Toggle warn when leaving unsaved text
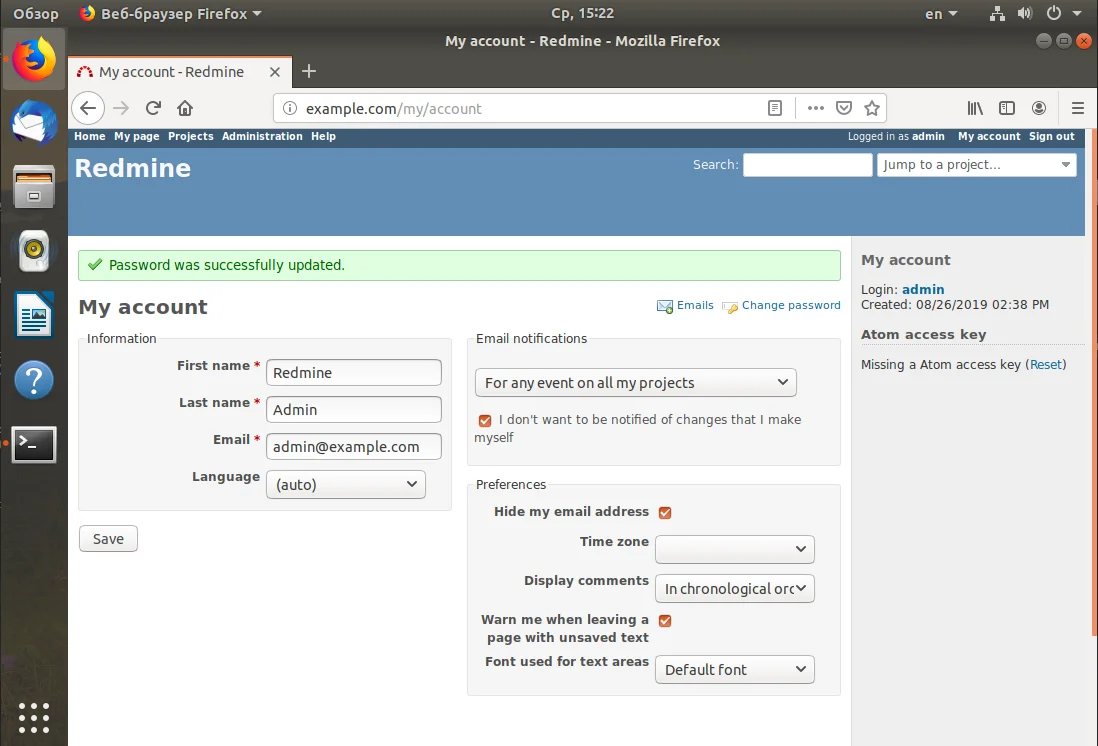Viewport: 1098px width, 746px height. [x=665, y=621]
